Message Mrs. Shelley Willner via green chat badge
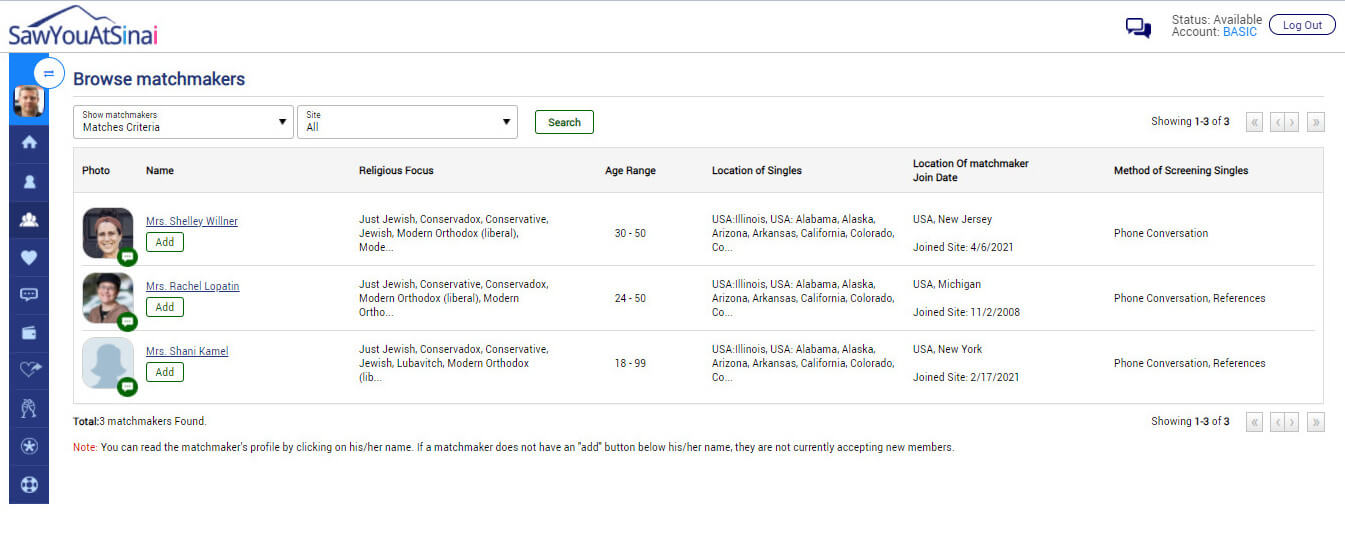Viewport: 1345px width, 551px height. click(x=127, y=257)
